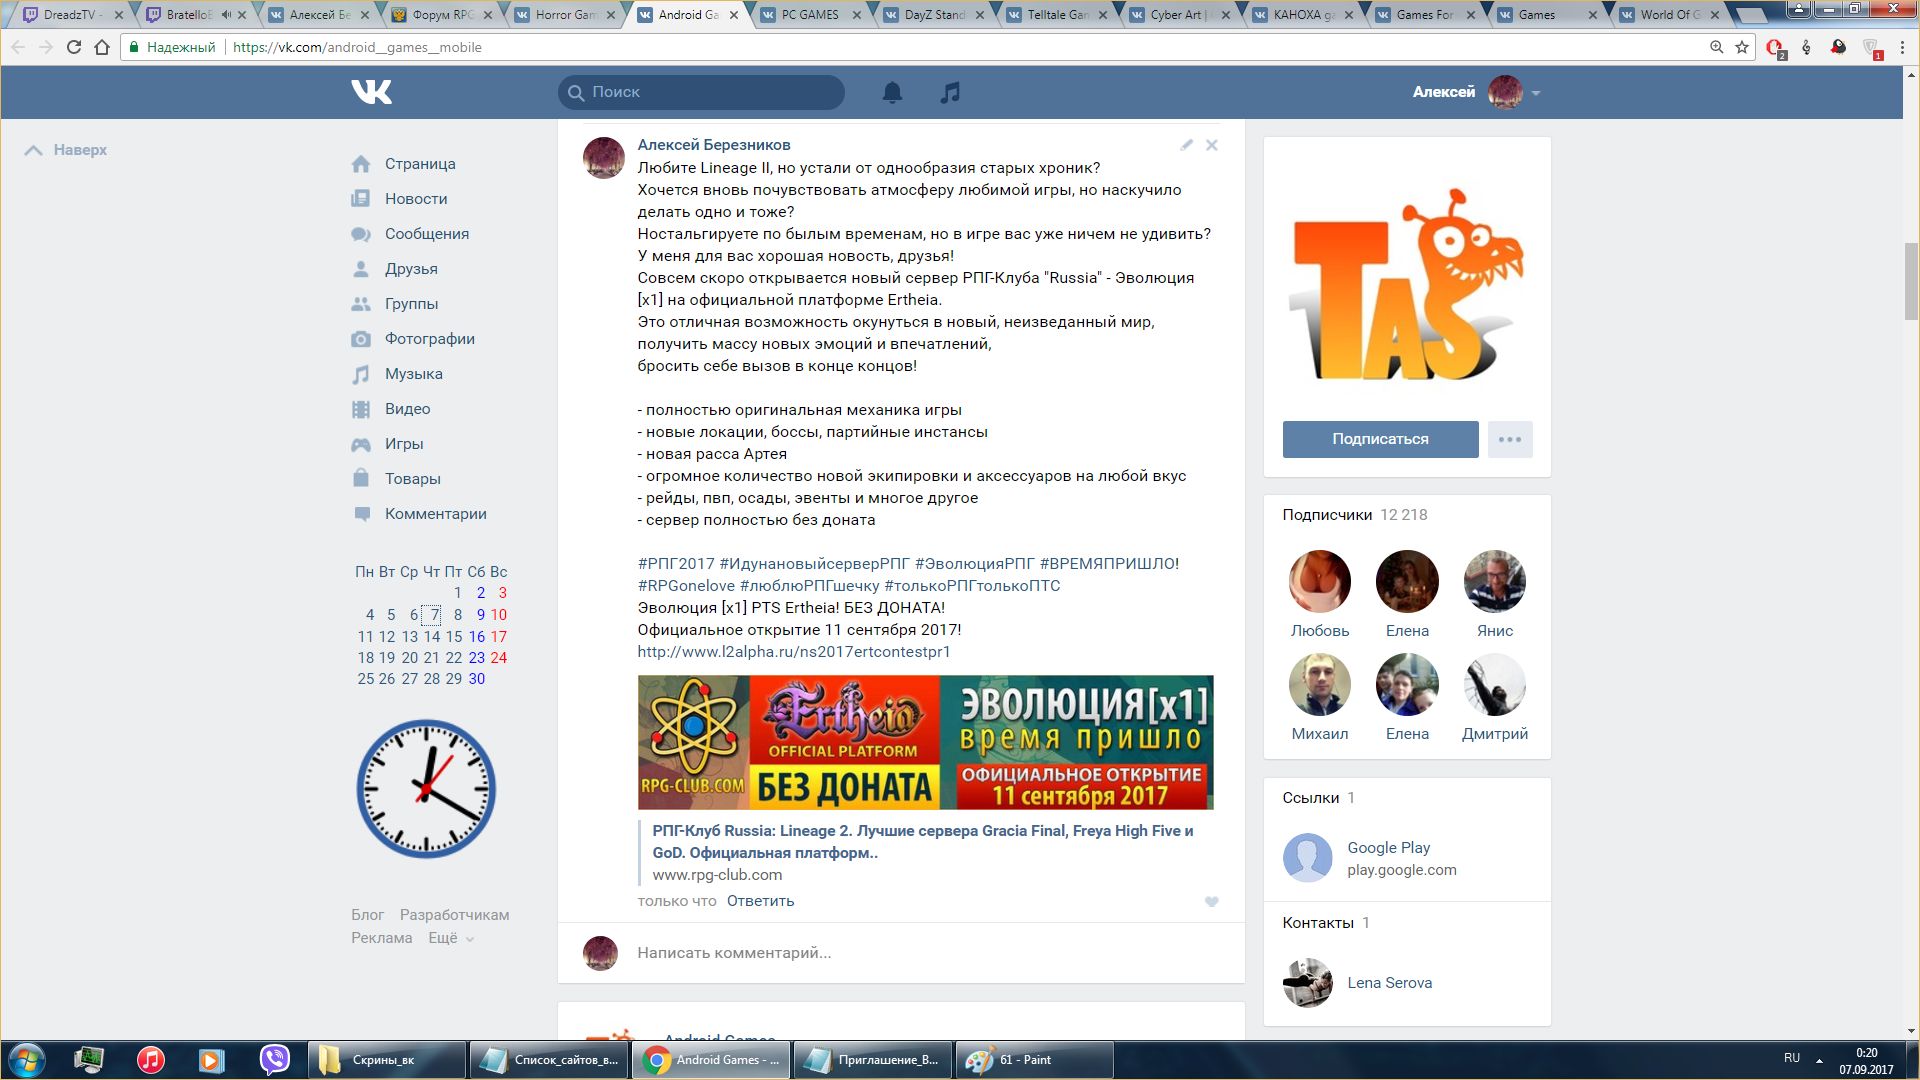The width and height of the screenshot is (1920, 1080).
Task: Click the Музыка note icon in sidebar
Action: tap(361, 374)
